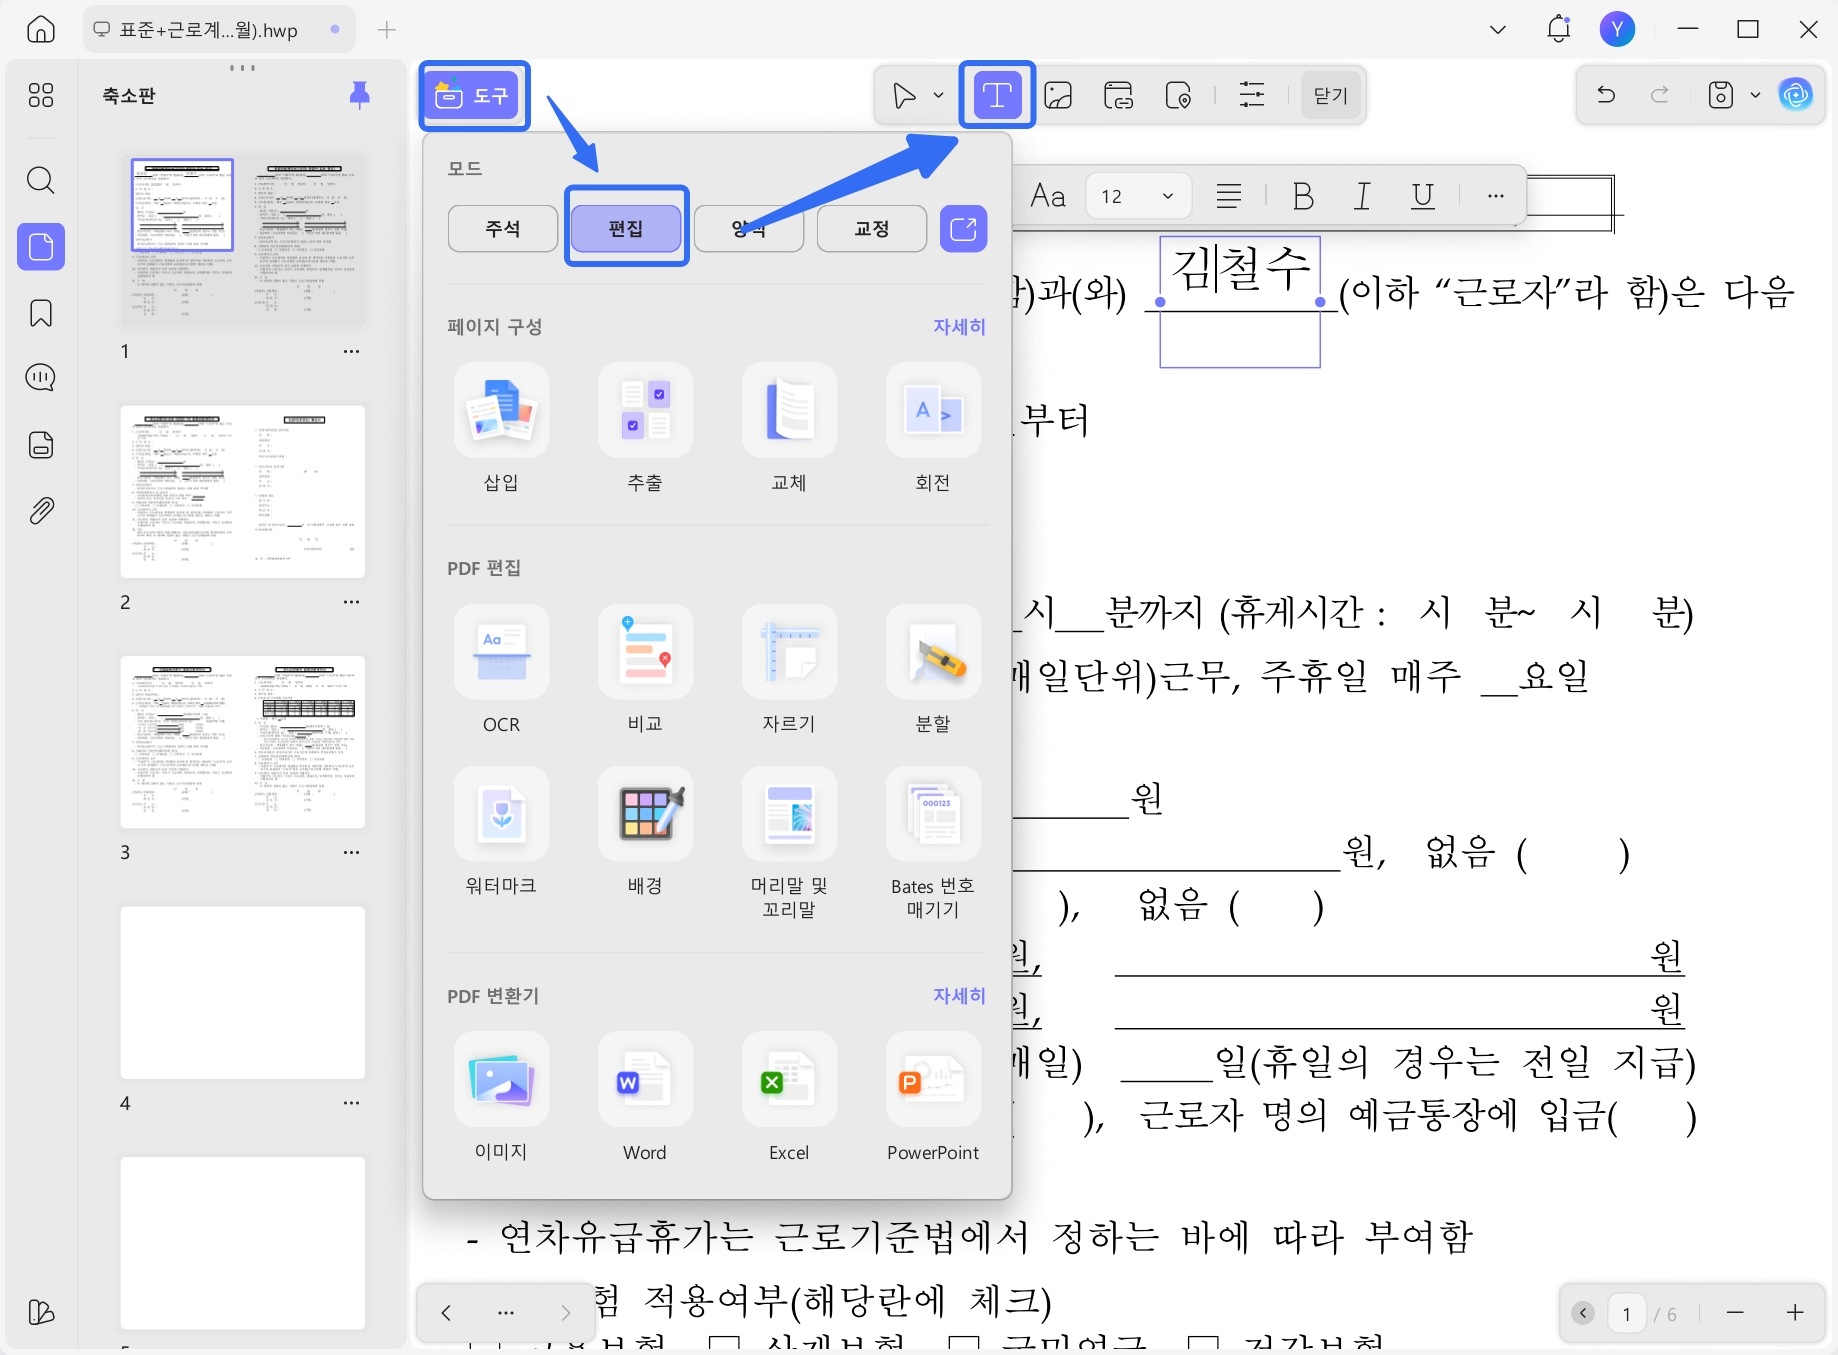The image size is (1838, 1355).
Task: Open 머리말 및 꼬리말 tool
Action: (789, 843)
